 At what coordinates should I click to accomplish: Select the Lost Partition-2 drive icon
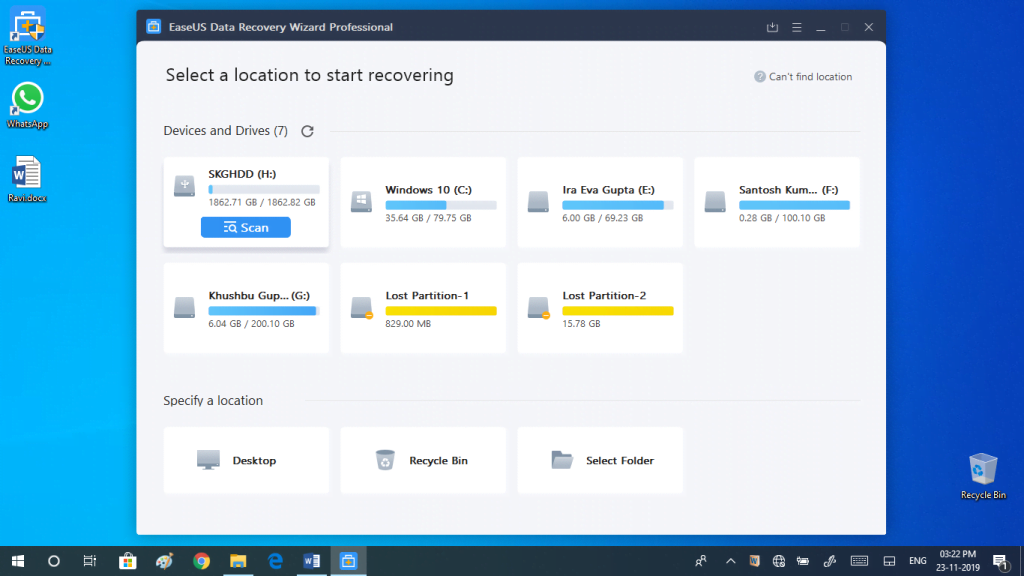538,308
